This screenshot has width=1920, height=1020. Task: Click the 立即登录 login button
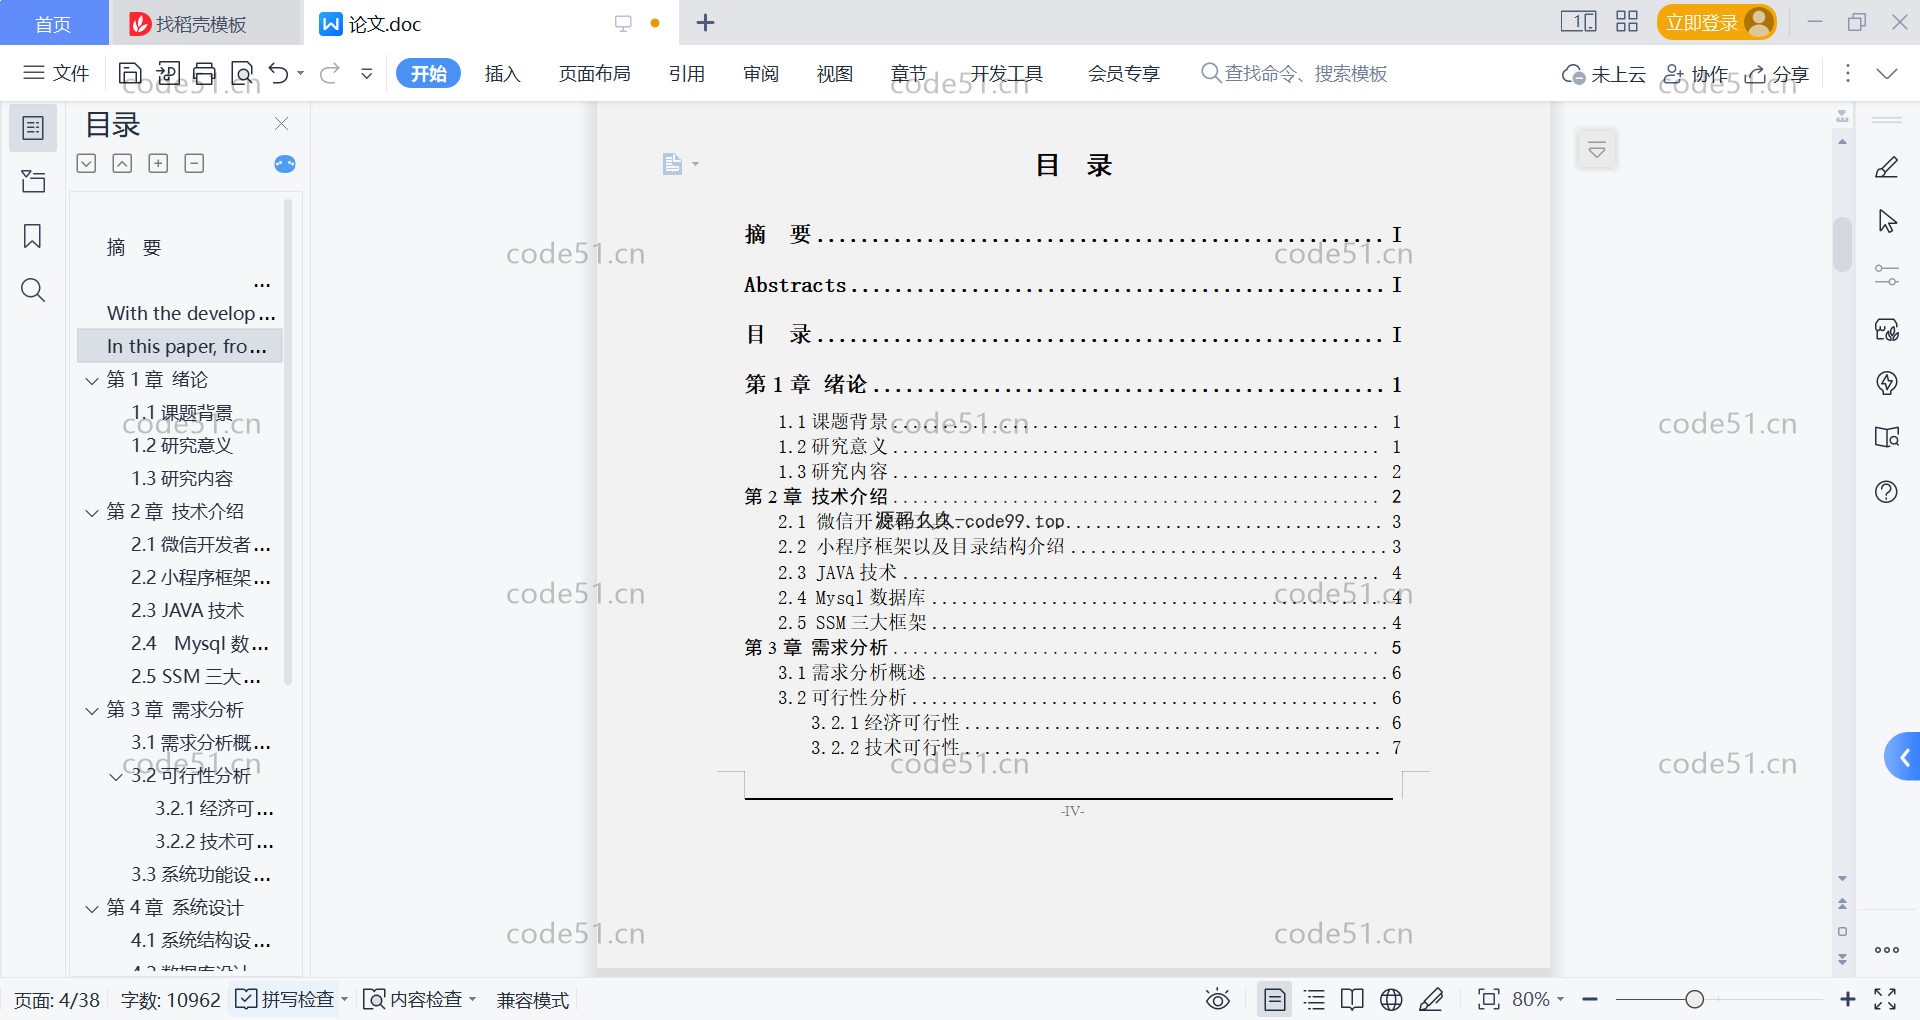coord(1716,22)
